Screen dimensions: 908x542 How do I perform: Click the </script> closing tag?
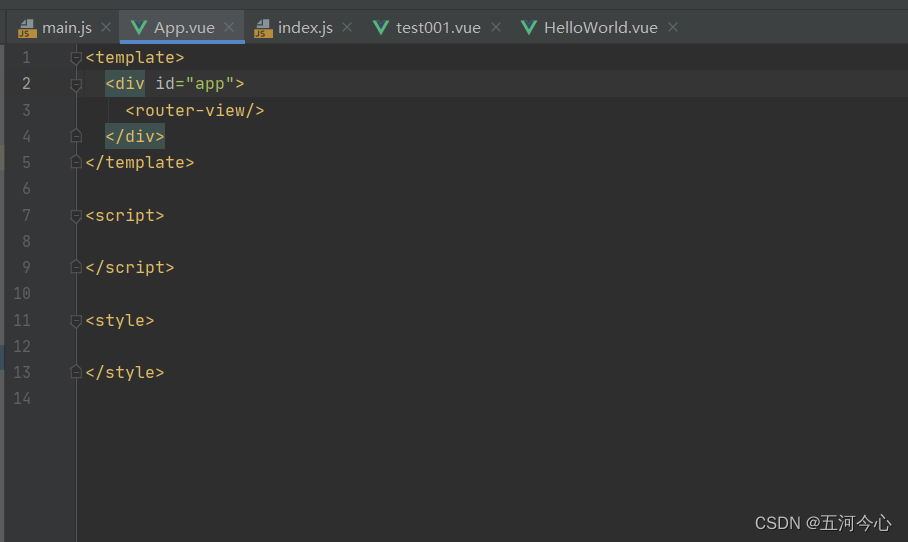(130, 267)
